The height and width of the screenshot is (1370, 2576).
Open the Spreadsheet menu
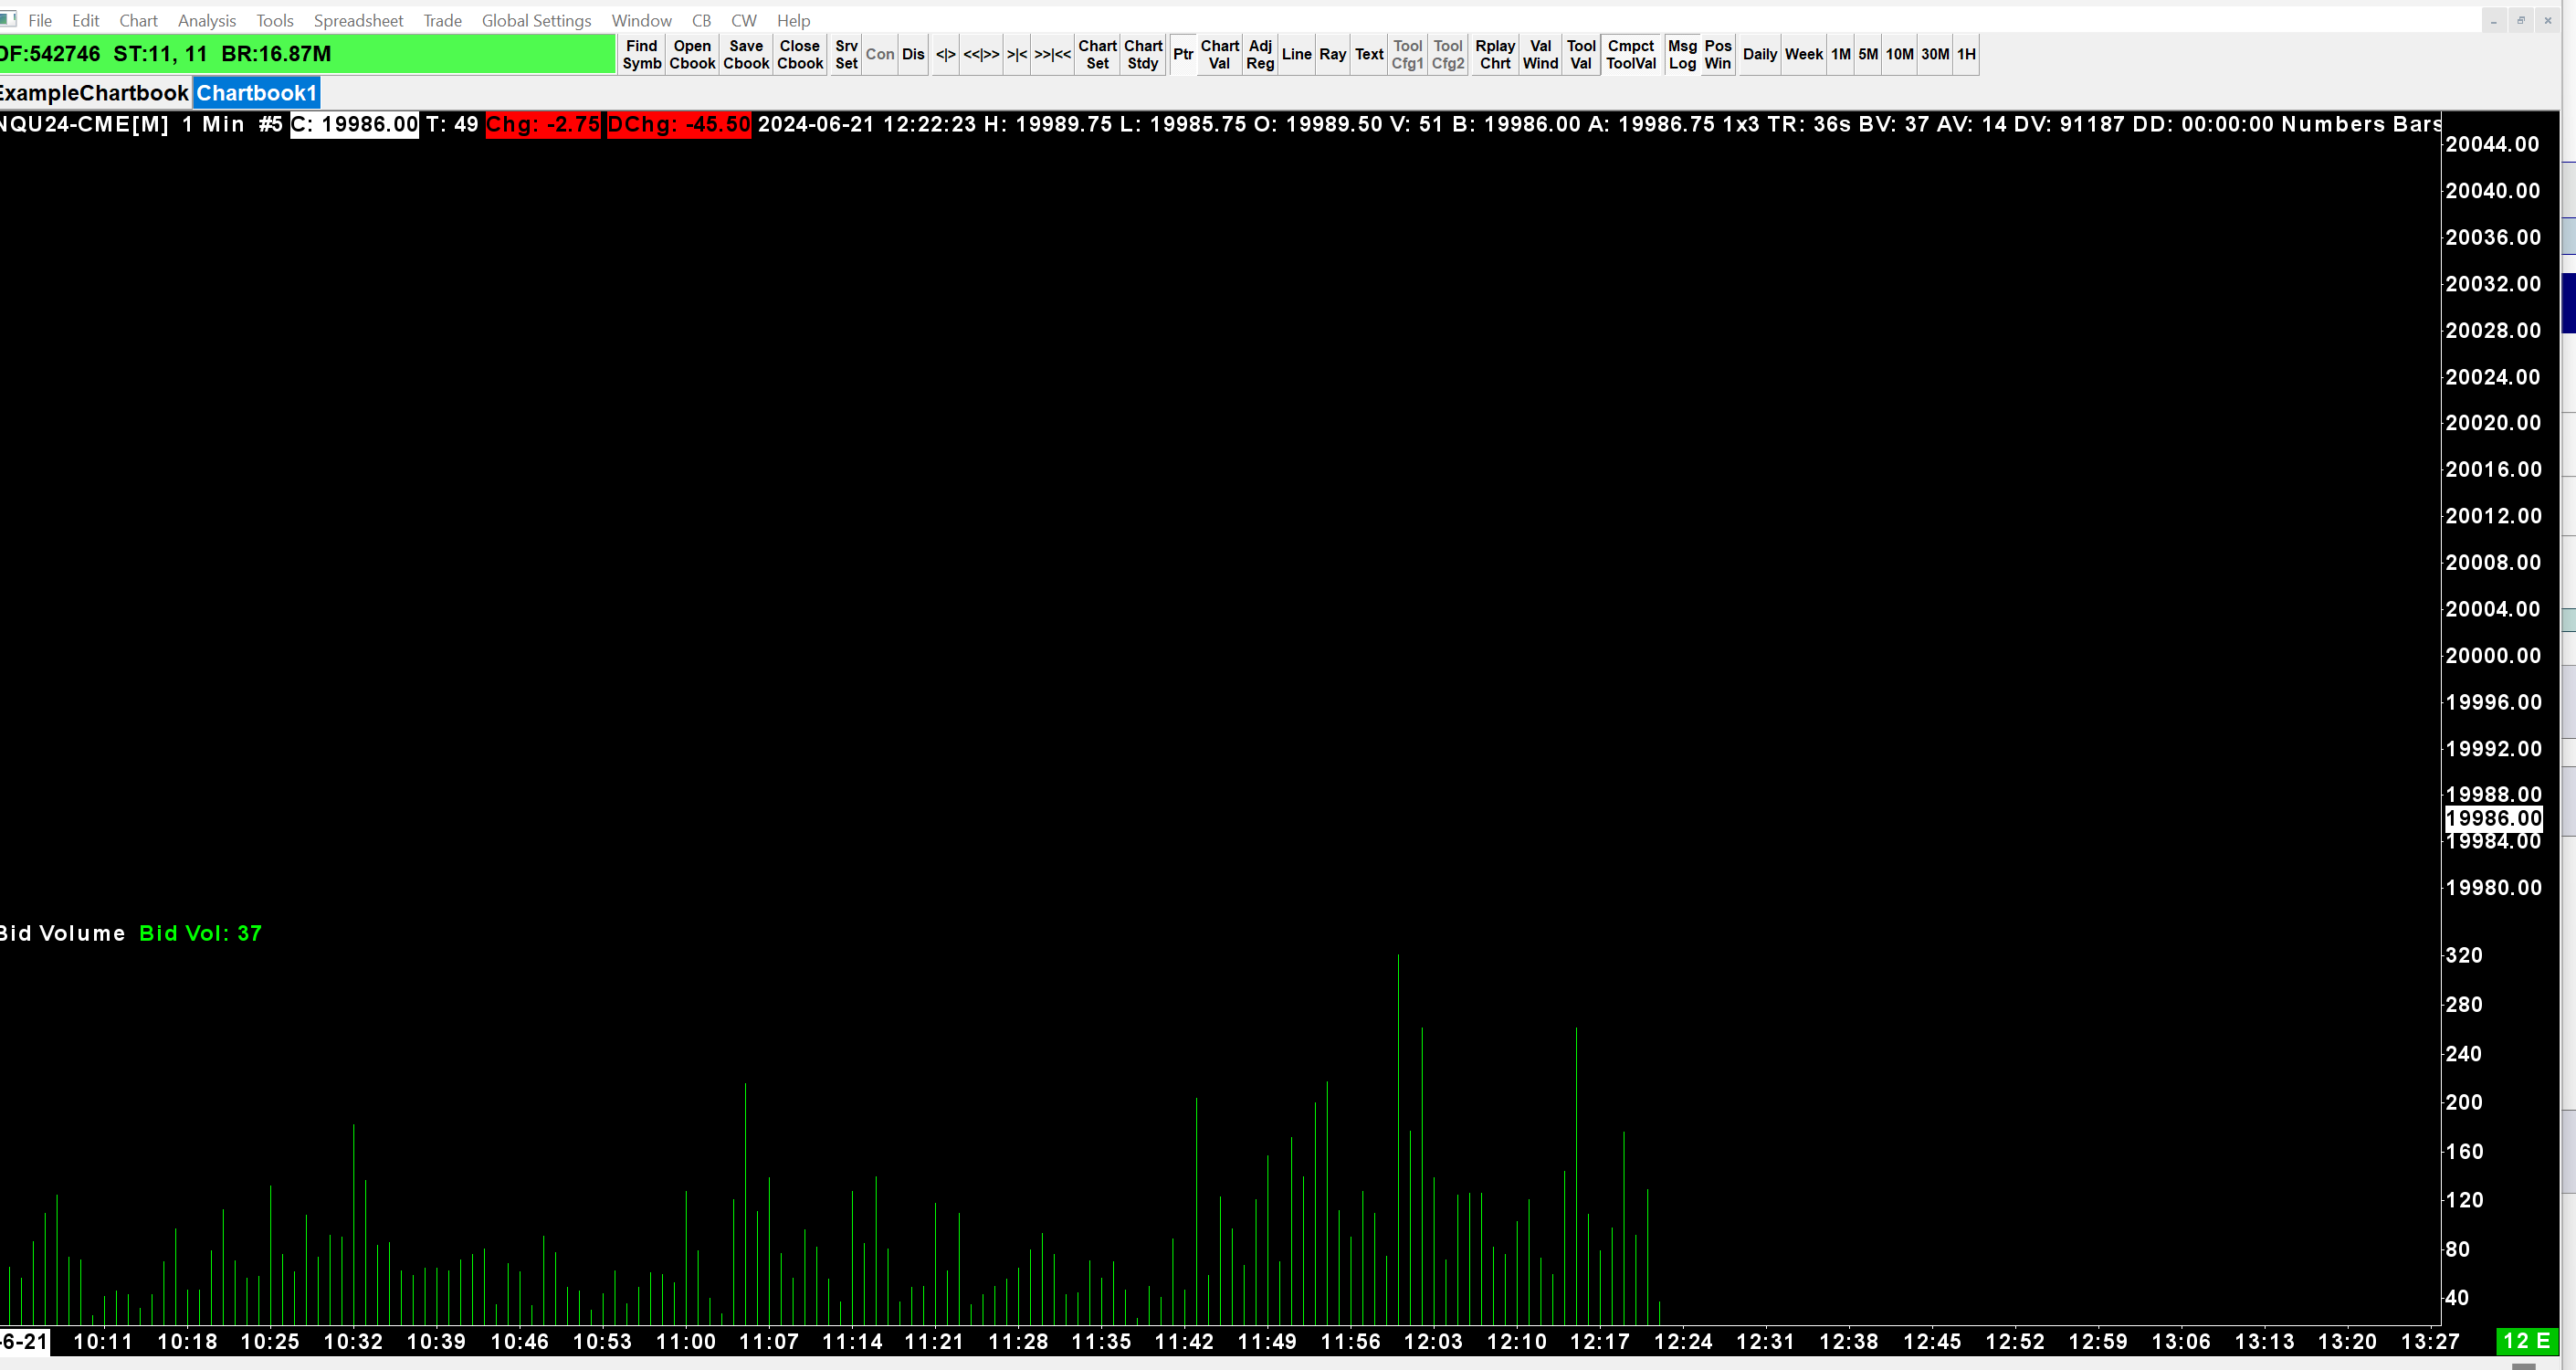coord(358,20)
